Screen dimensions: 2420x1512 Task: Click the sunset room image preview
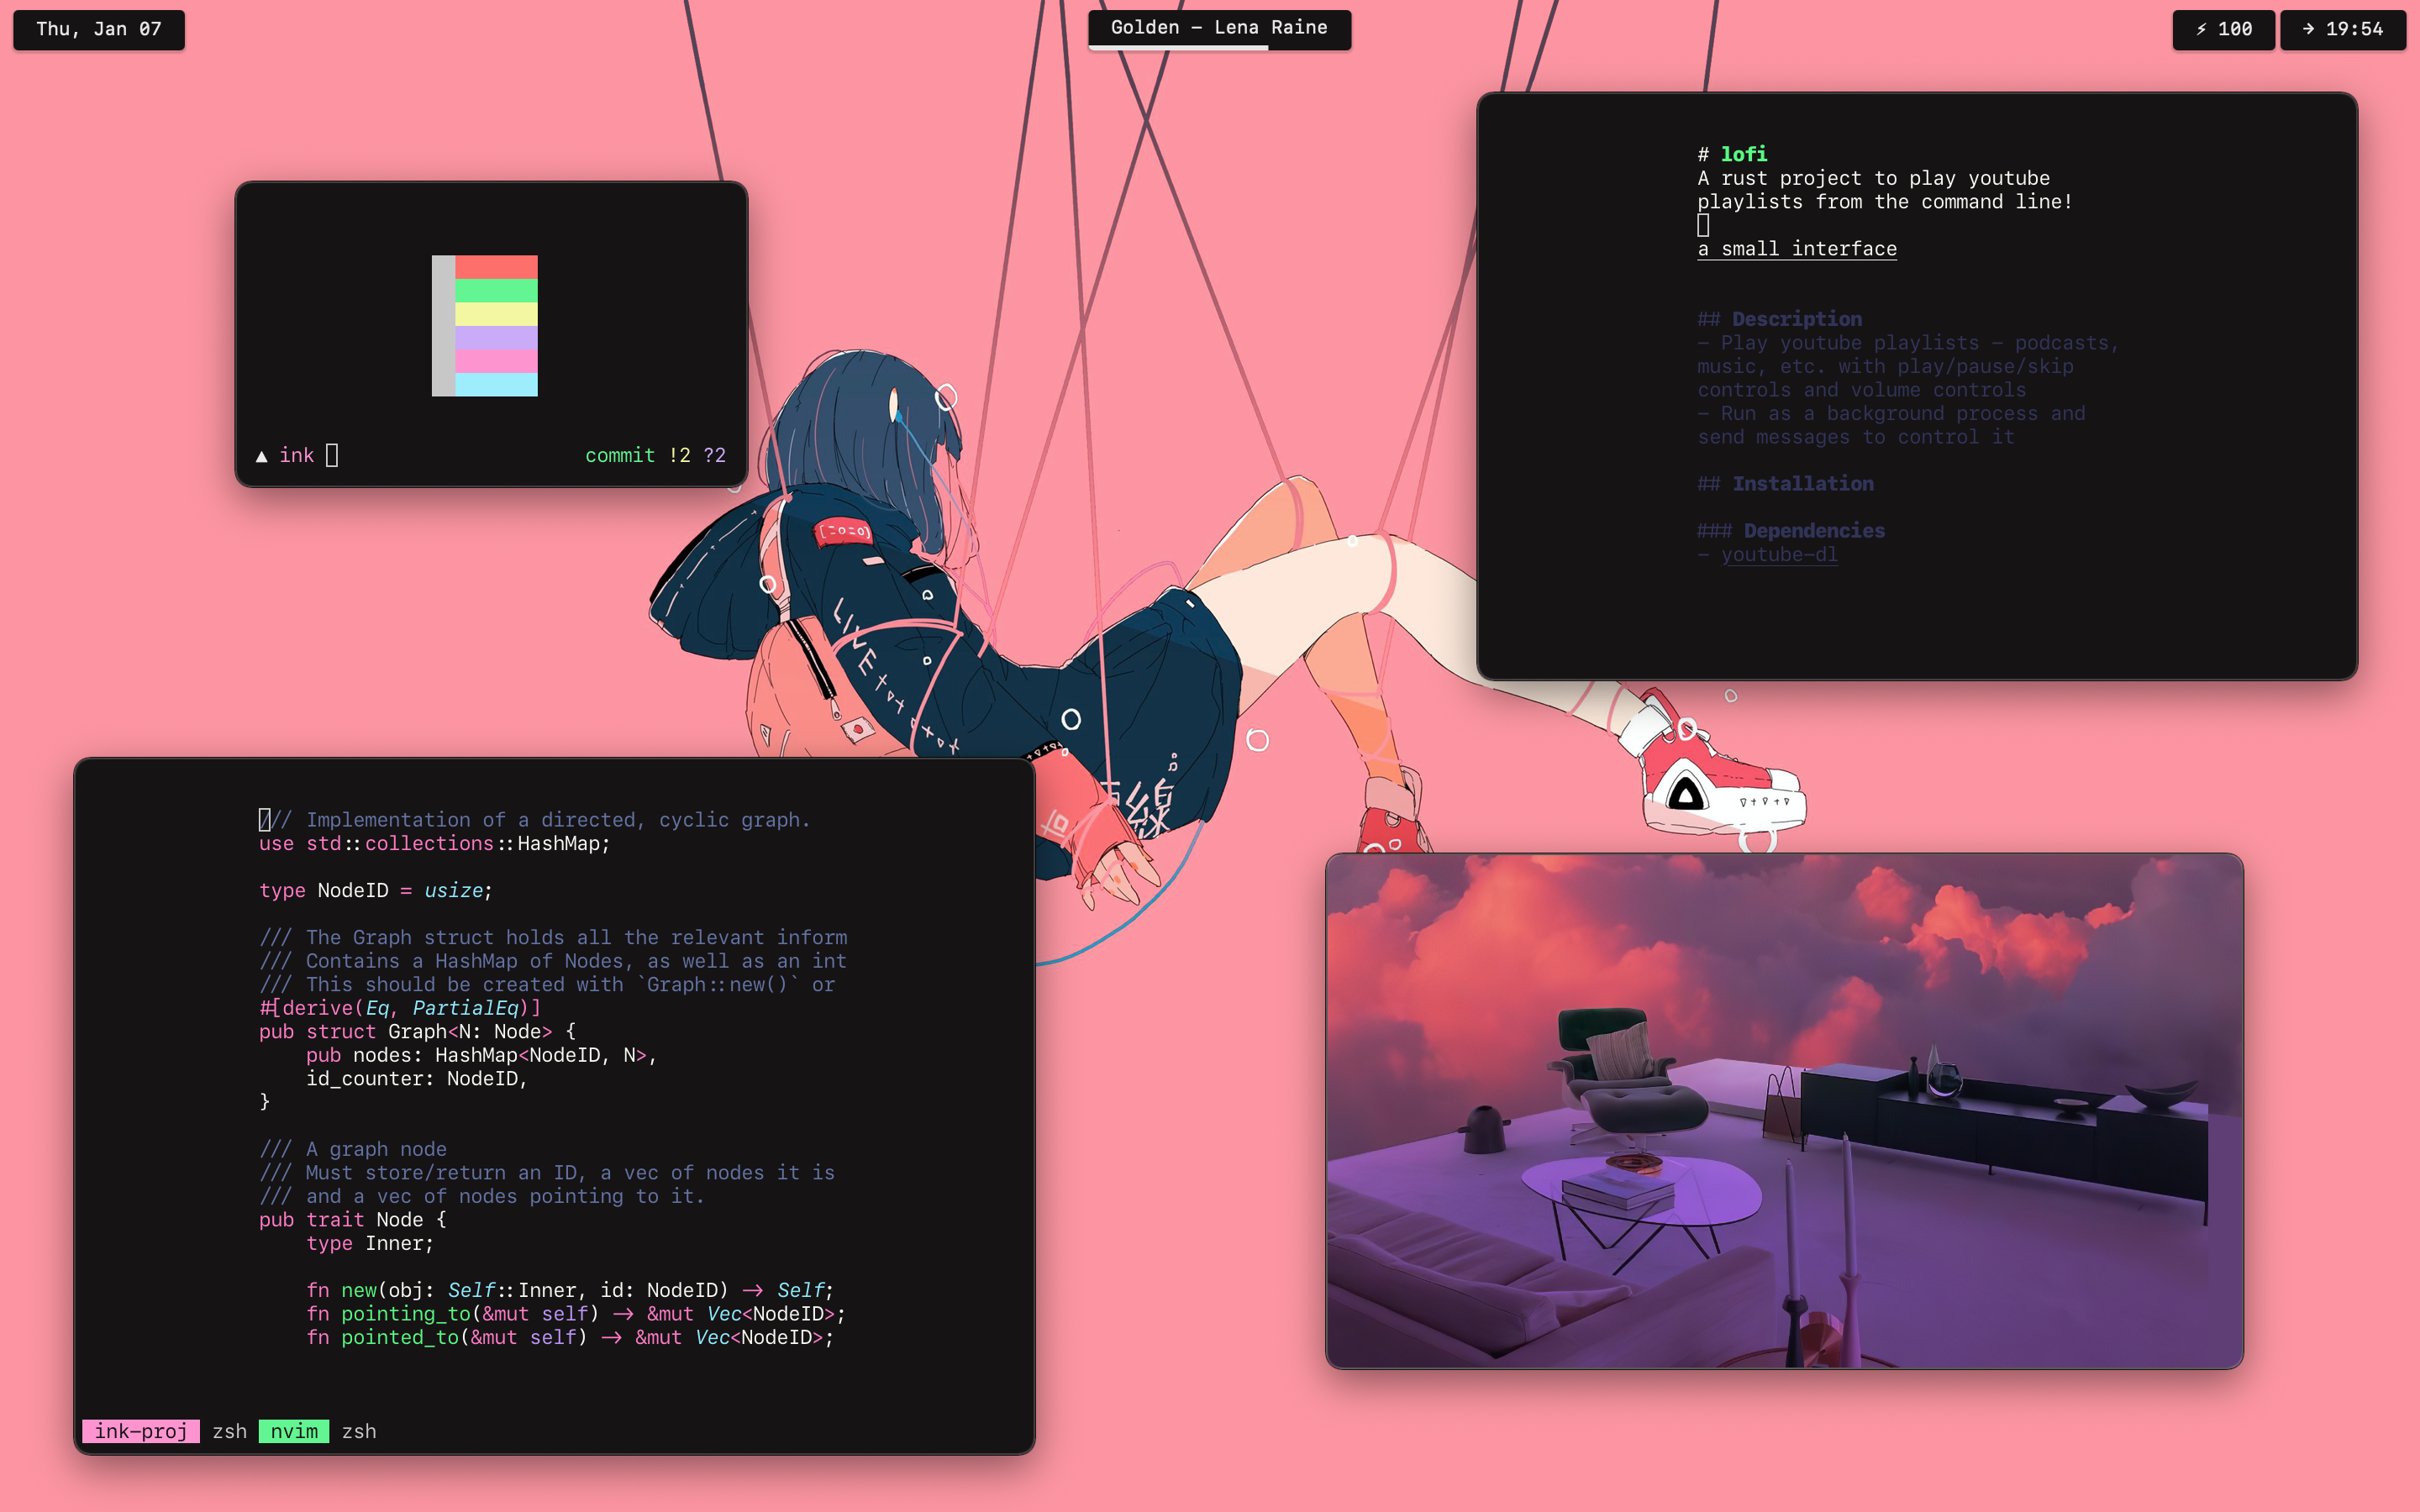point(1784,1110)
